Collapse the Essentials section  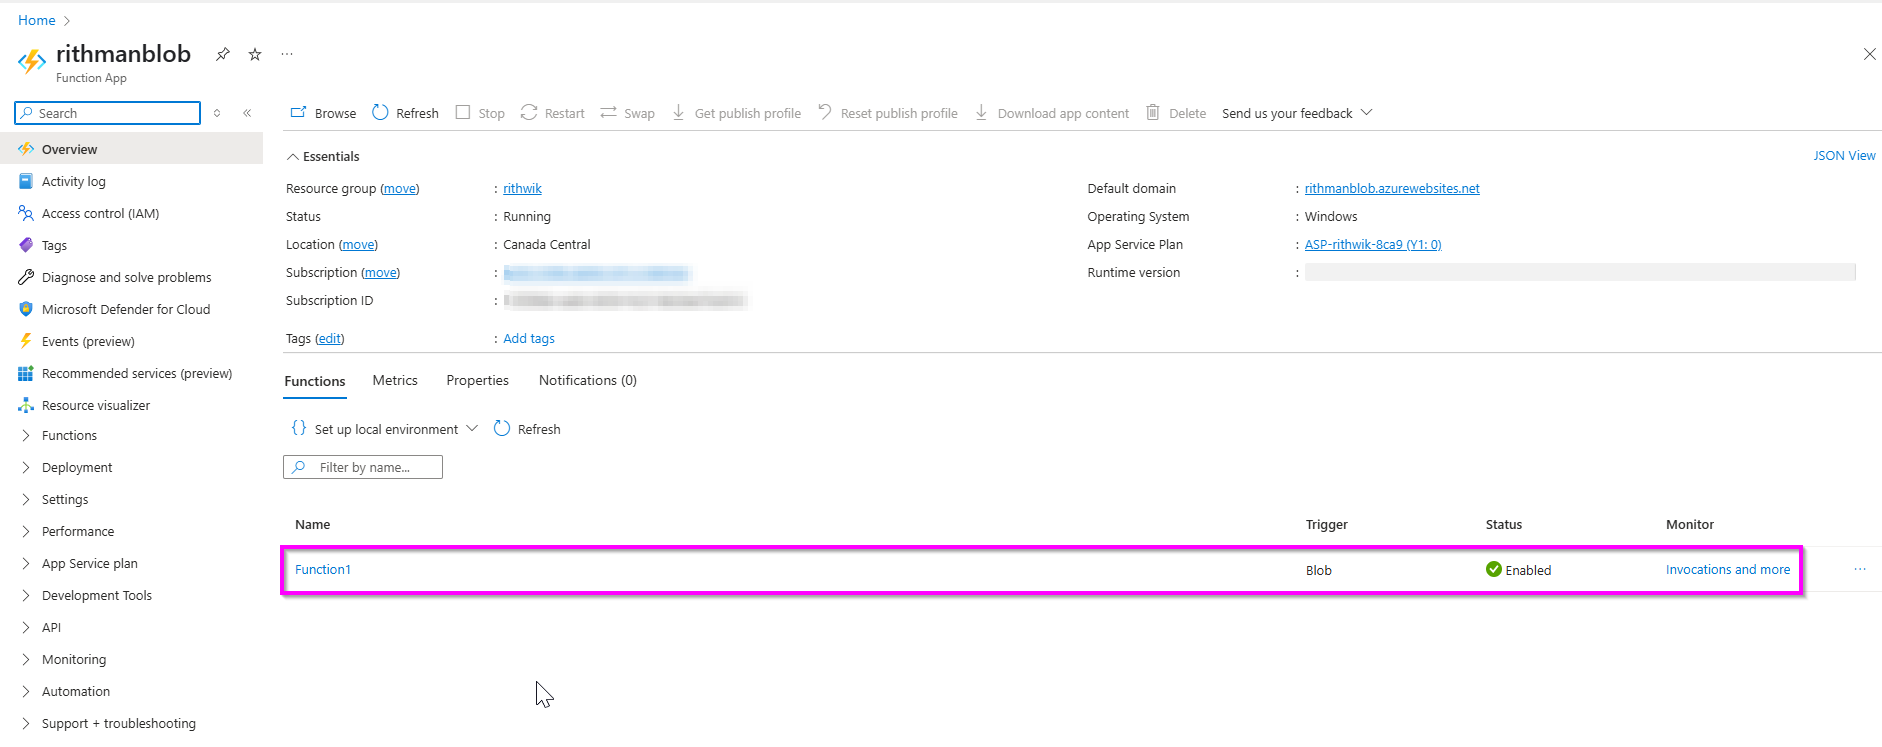pos(323,156)
